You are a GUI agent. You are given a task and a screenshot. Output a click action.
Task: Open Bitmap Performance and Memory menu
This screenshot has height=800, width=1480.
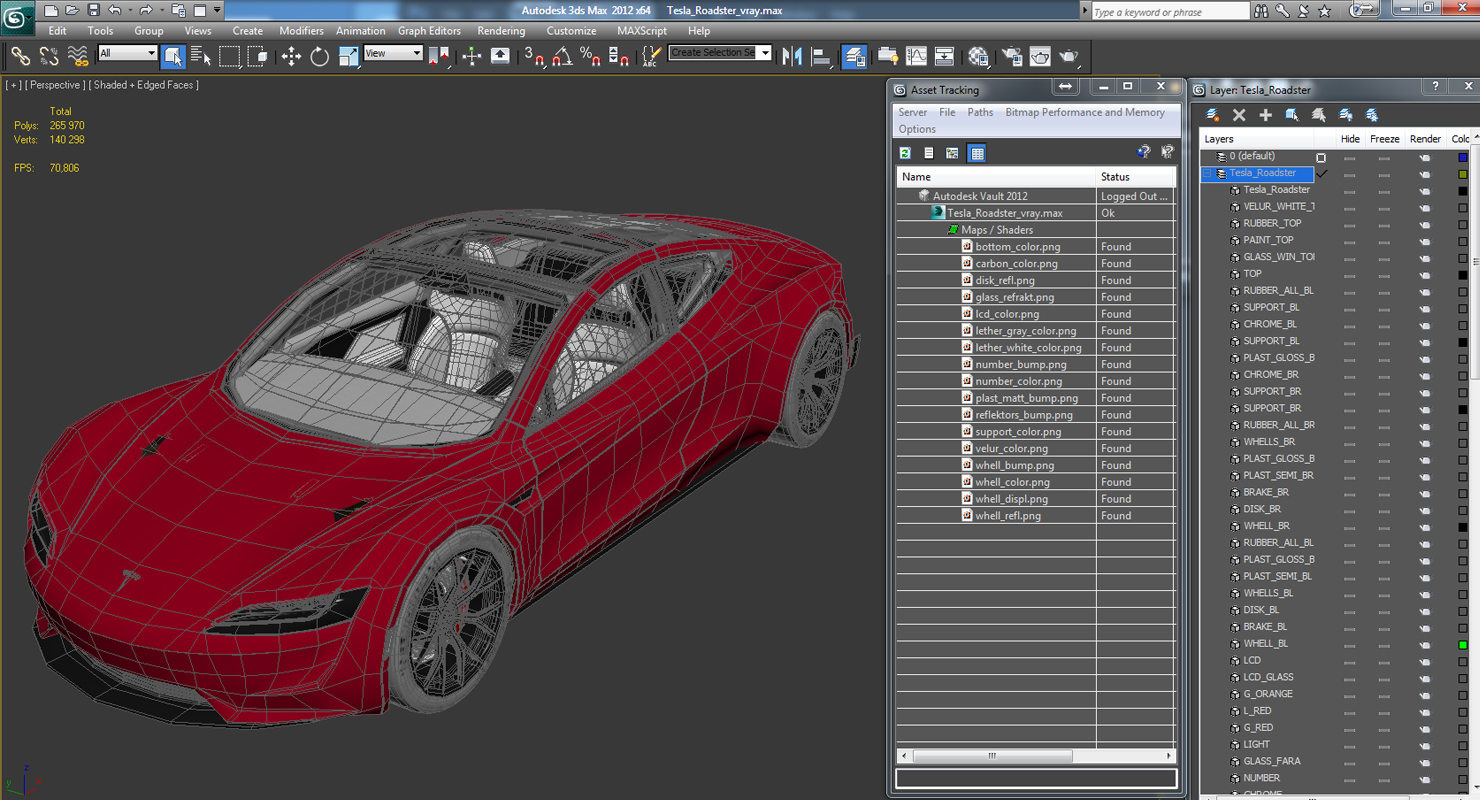(x=1085, y=112)
